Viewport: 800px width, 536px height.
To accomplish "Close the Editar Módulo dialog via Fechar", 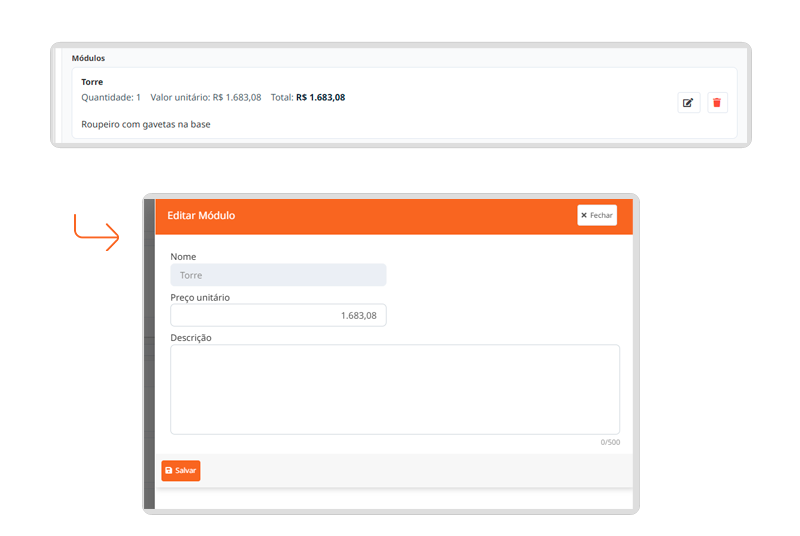I will [597, 215].
